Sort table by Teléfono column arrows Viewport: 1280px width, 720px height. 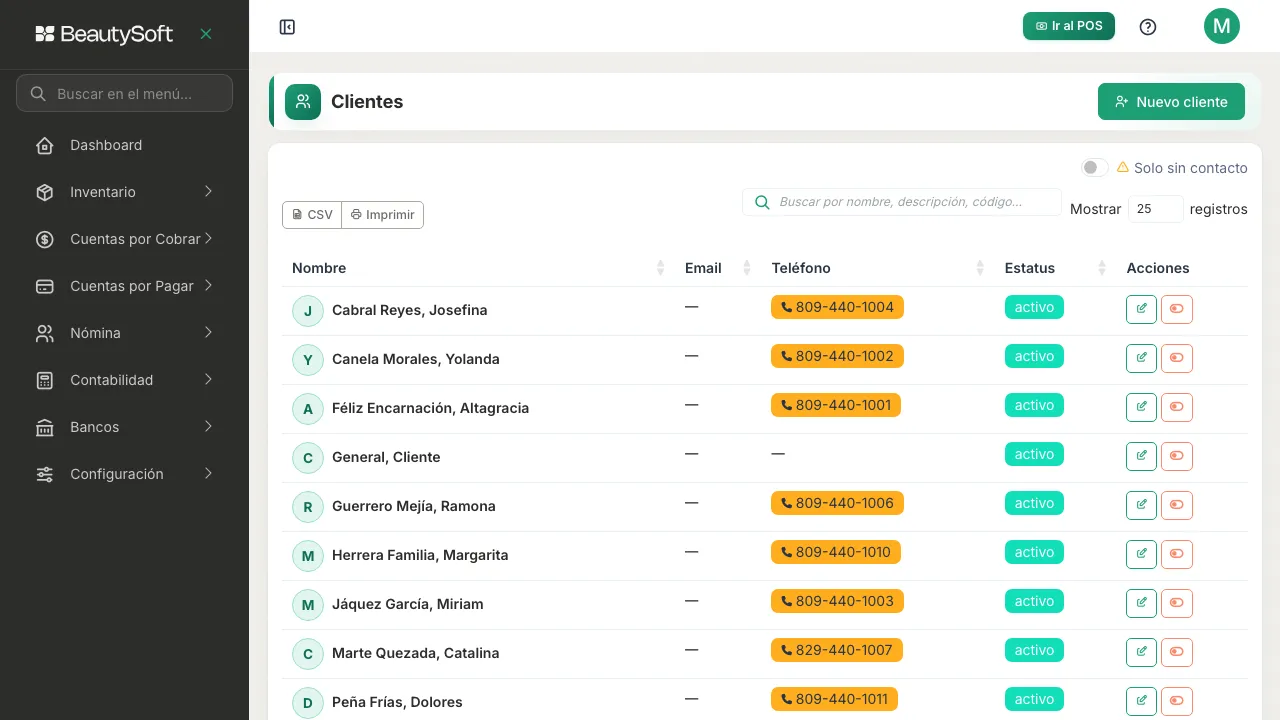click(x=980, y=268)
